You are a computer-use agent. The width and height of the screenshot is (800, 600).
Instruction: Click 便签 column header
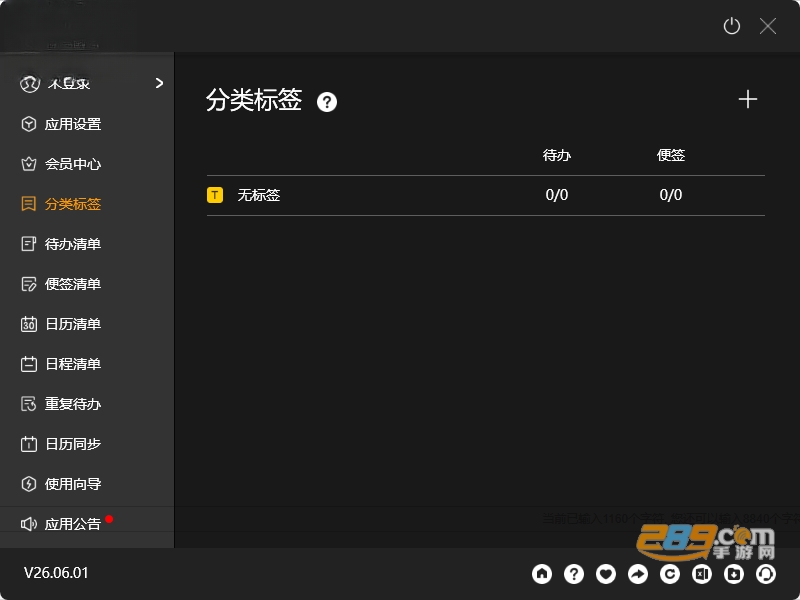pos(670,155)
